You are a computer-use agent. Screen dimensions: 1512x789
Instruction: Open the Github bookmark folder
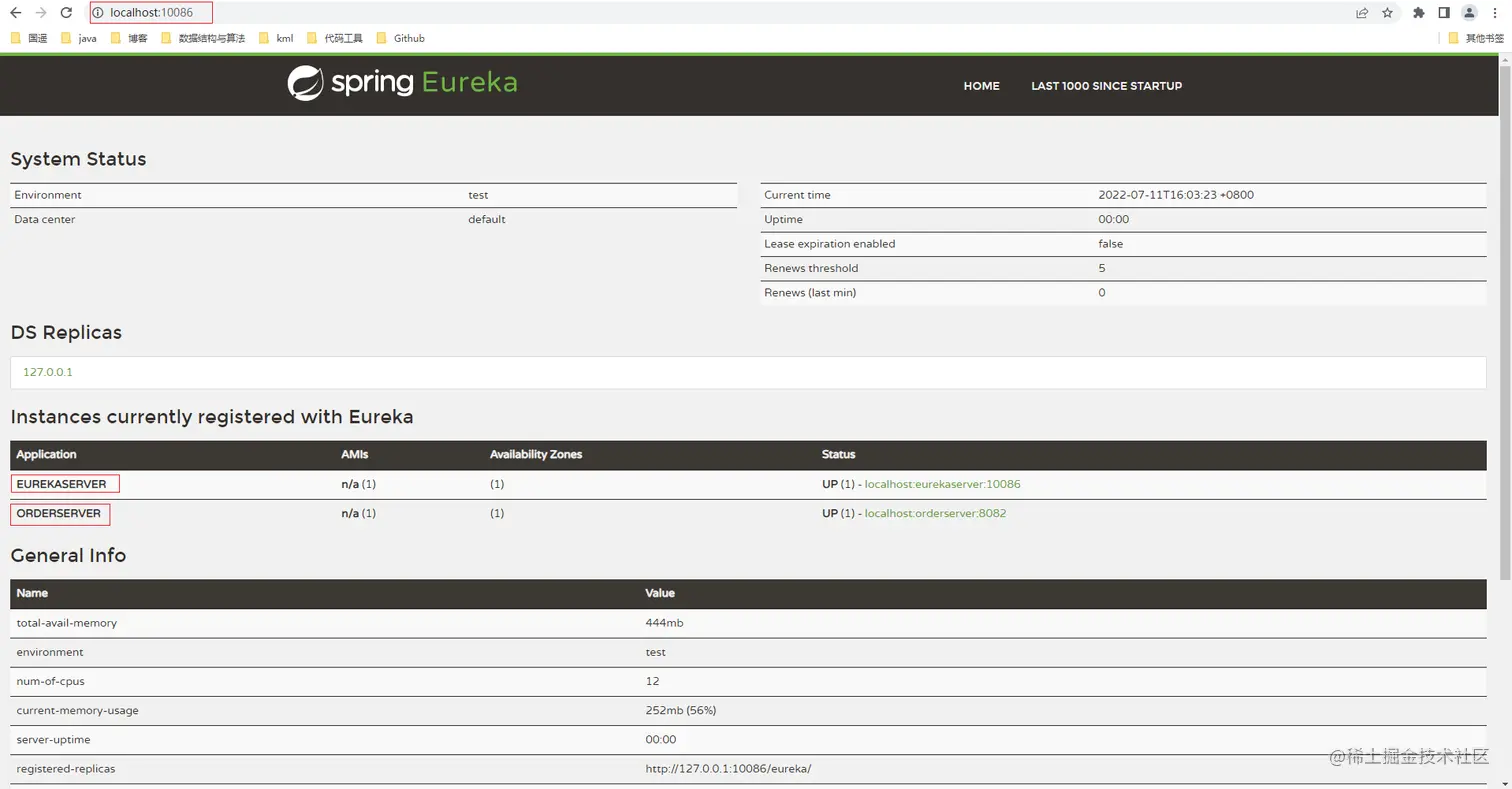(x=400, y=38)
